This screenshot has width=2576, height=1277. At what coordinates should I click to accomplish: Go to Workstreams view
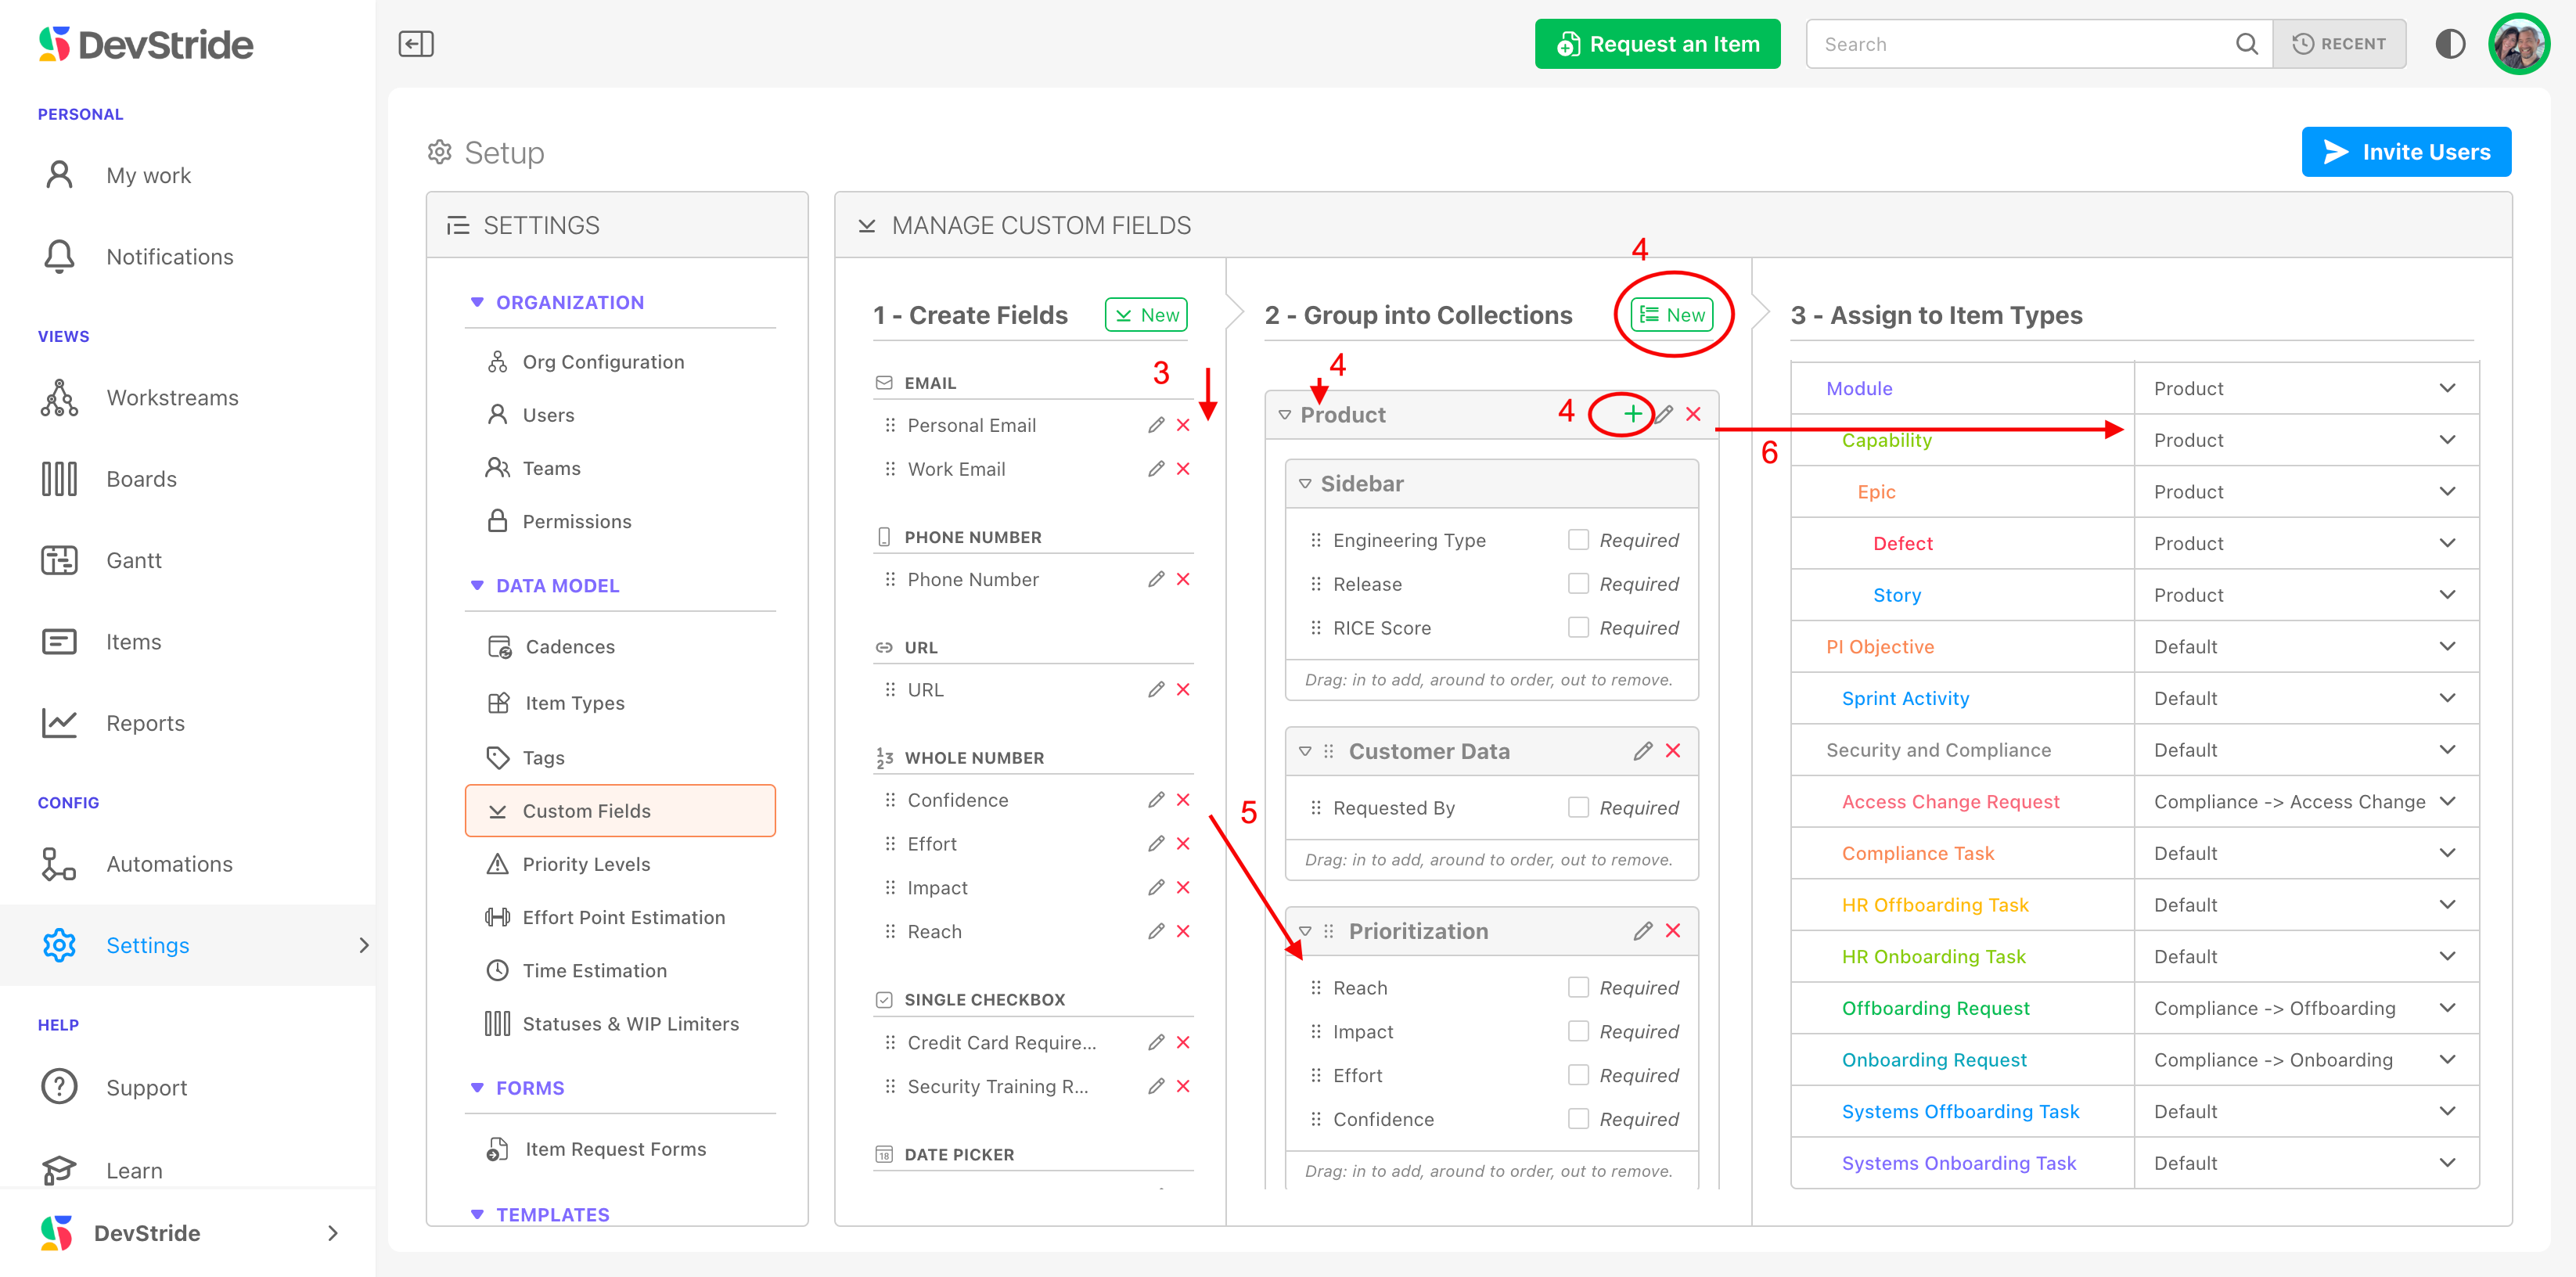[172, 398]
